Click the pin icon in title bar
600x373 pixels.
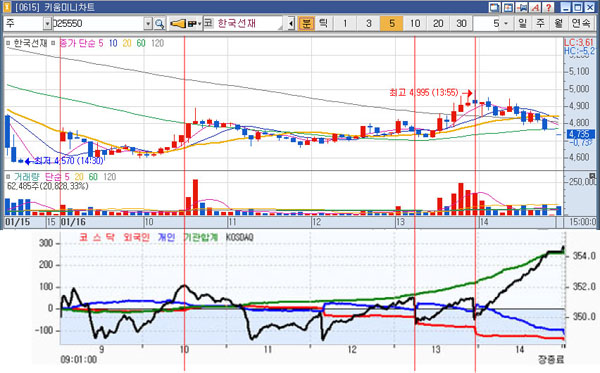(x=522, y=7)
